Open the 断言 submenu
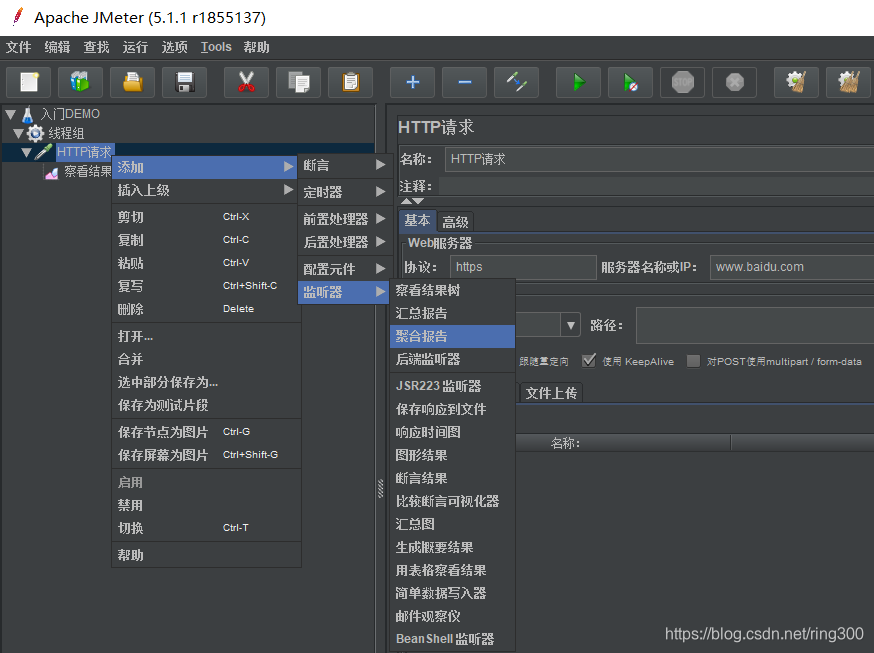 coord(344,165)
